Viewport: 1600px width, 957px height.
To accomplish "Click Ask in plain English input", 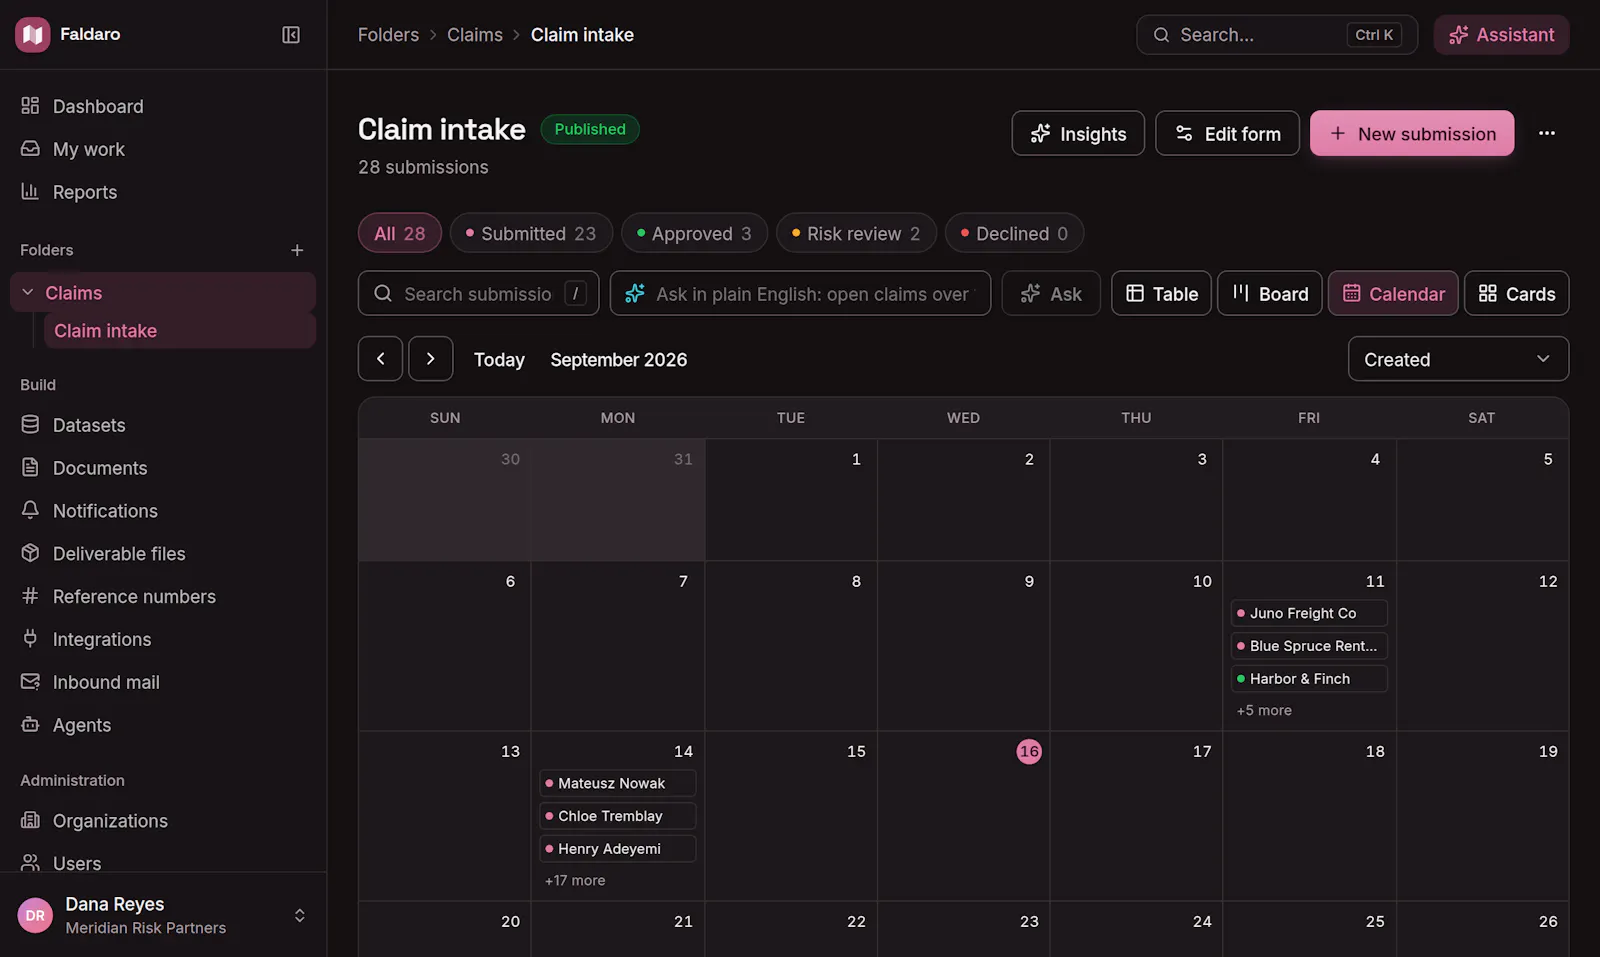I will pyautogui.click(x=800, y=294).
